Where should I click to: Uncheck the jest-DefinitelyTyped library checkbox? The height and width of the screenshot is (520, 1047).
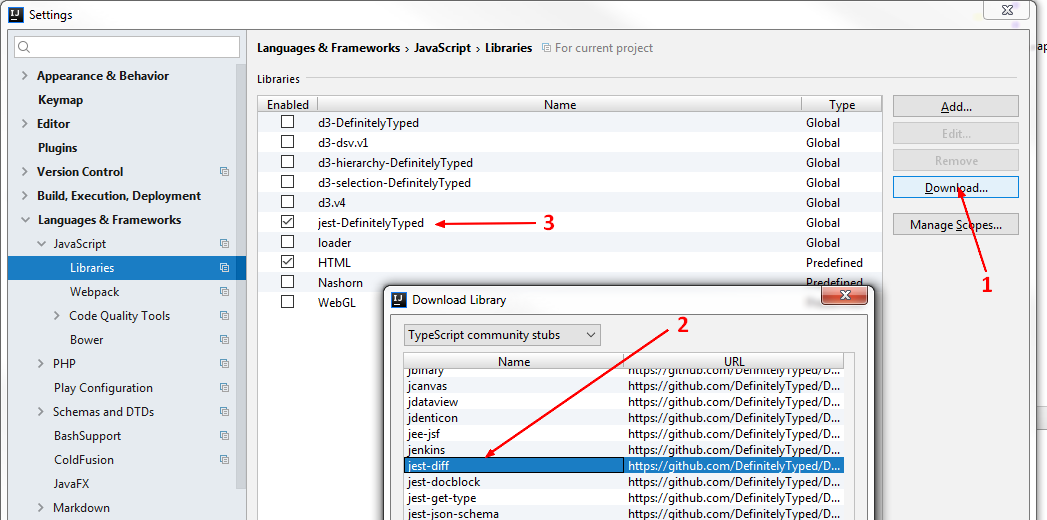(x=288, y=222)
